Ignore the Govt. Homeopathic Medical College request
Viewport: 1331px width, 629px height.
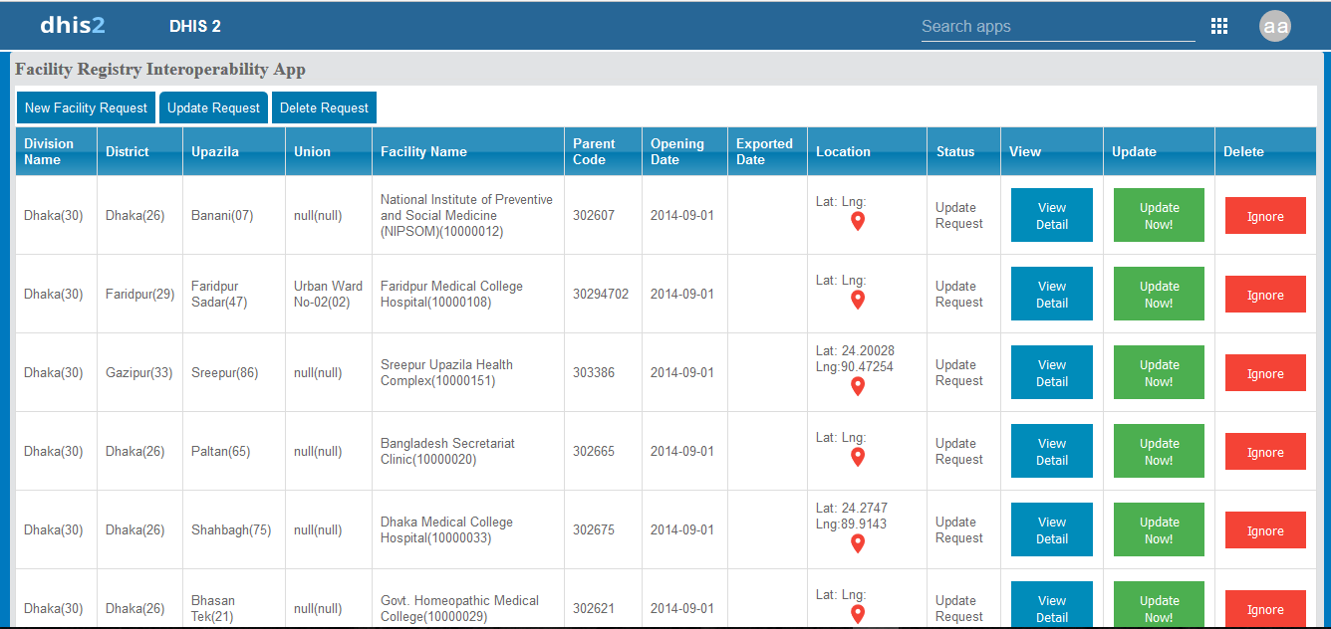[x=1265, y=609]
